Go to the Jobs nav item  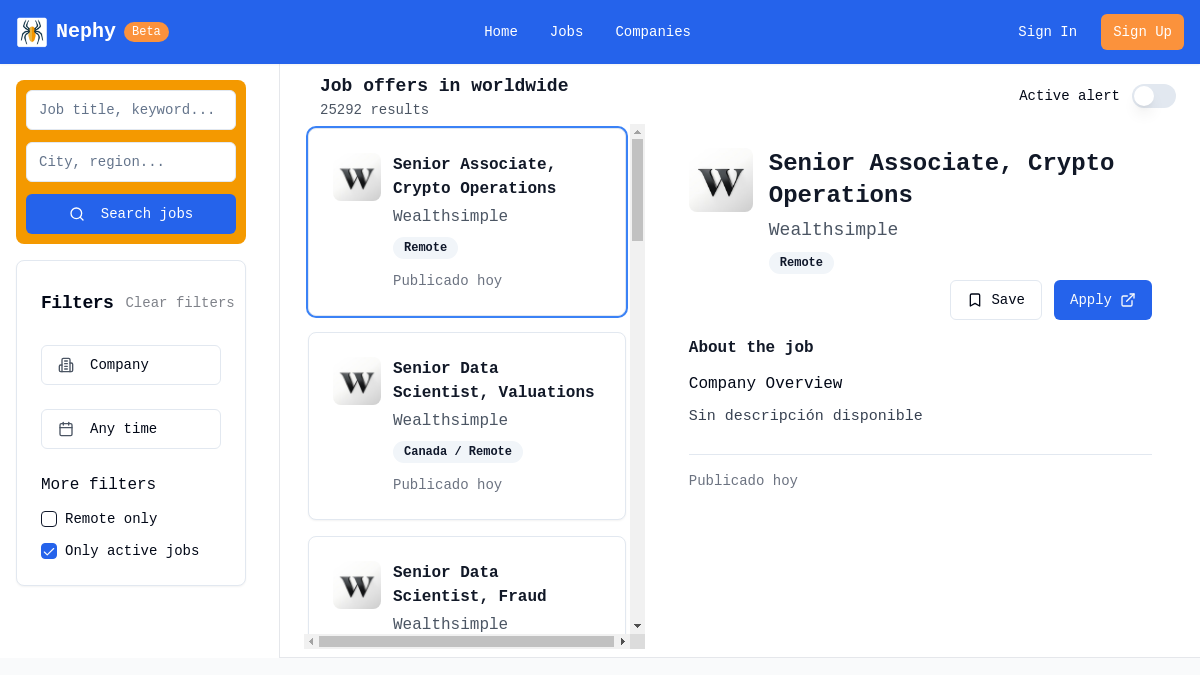click(566, 32)
